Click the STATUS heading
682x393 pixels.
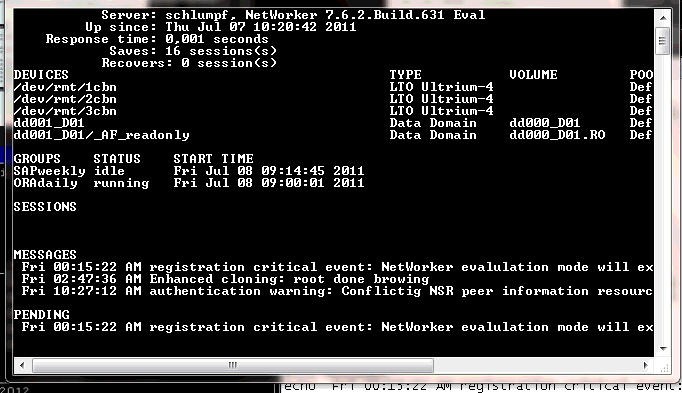click(117, 159)
